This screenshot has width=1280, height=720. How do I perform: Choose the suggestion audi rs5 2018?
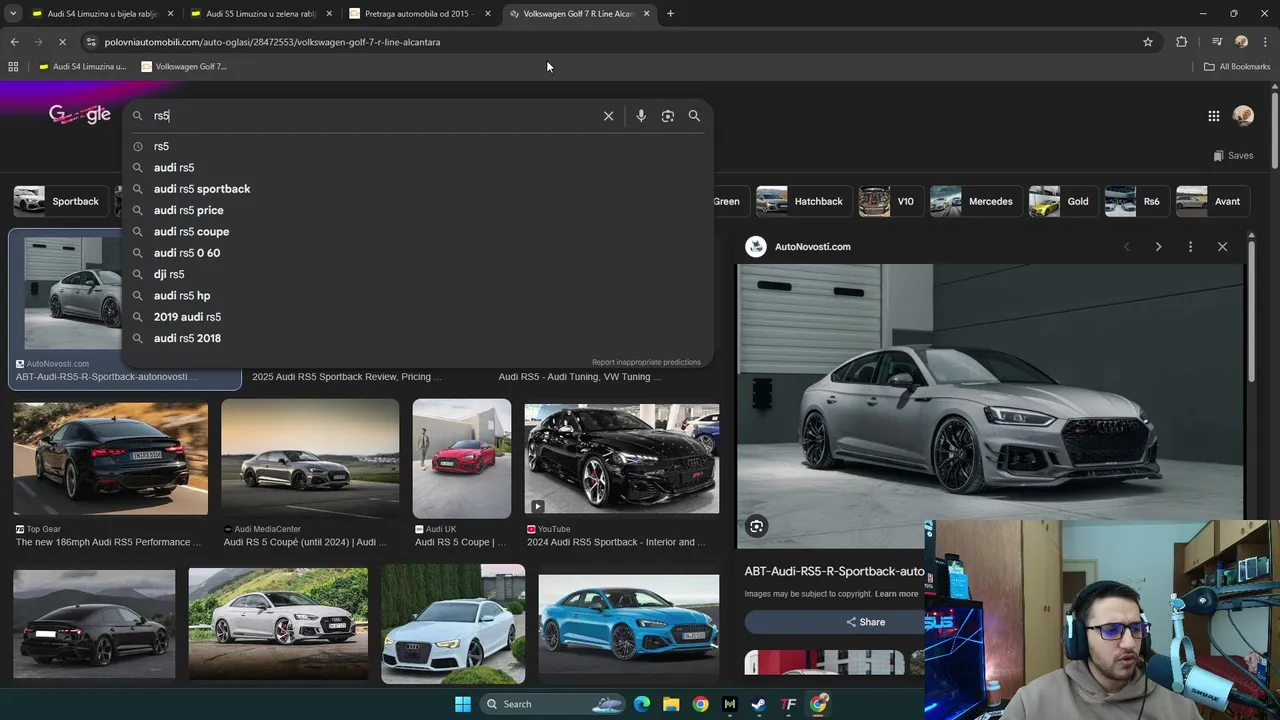pos(418,338)
